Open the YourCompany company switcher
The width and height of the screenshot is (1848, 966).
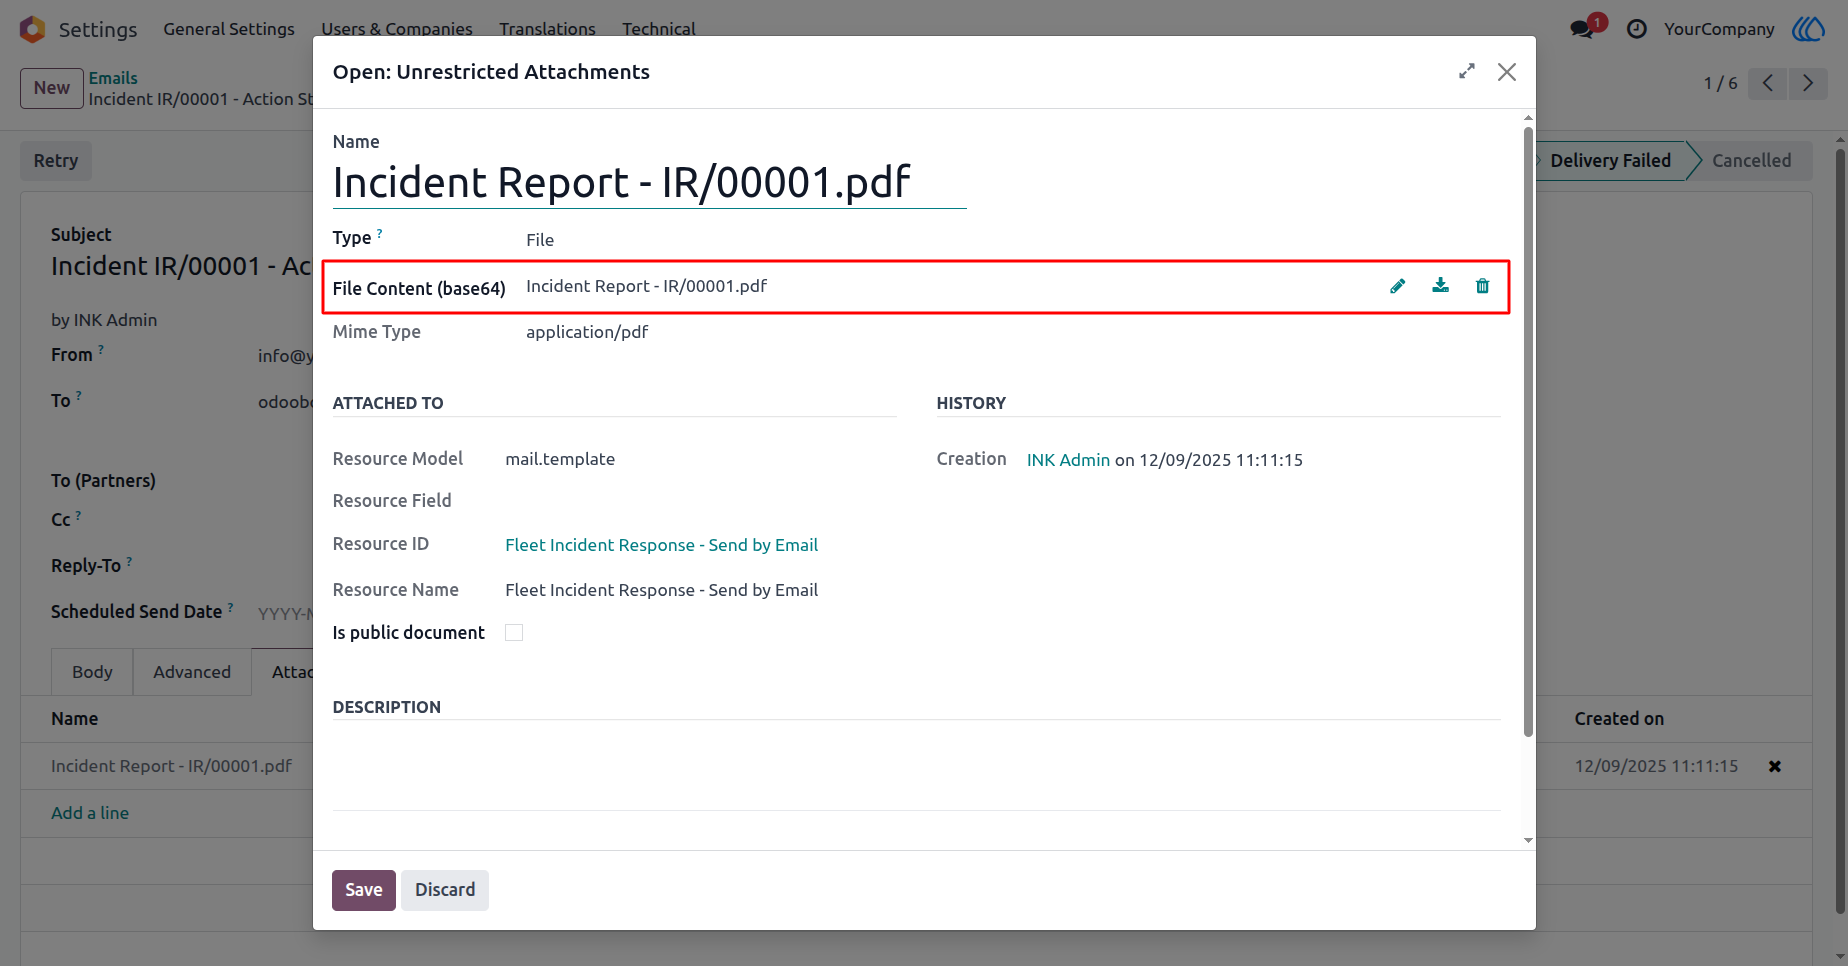[1719, 29]
